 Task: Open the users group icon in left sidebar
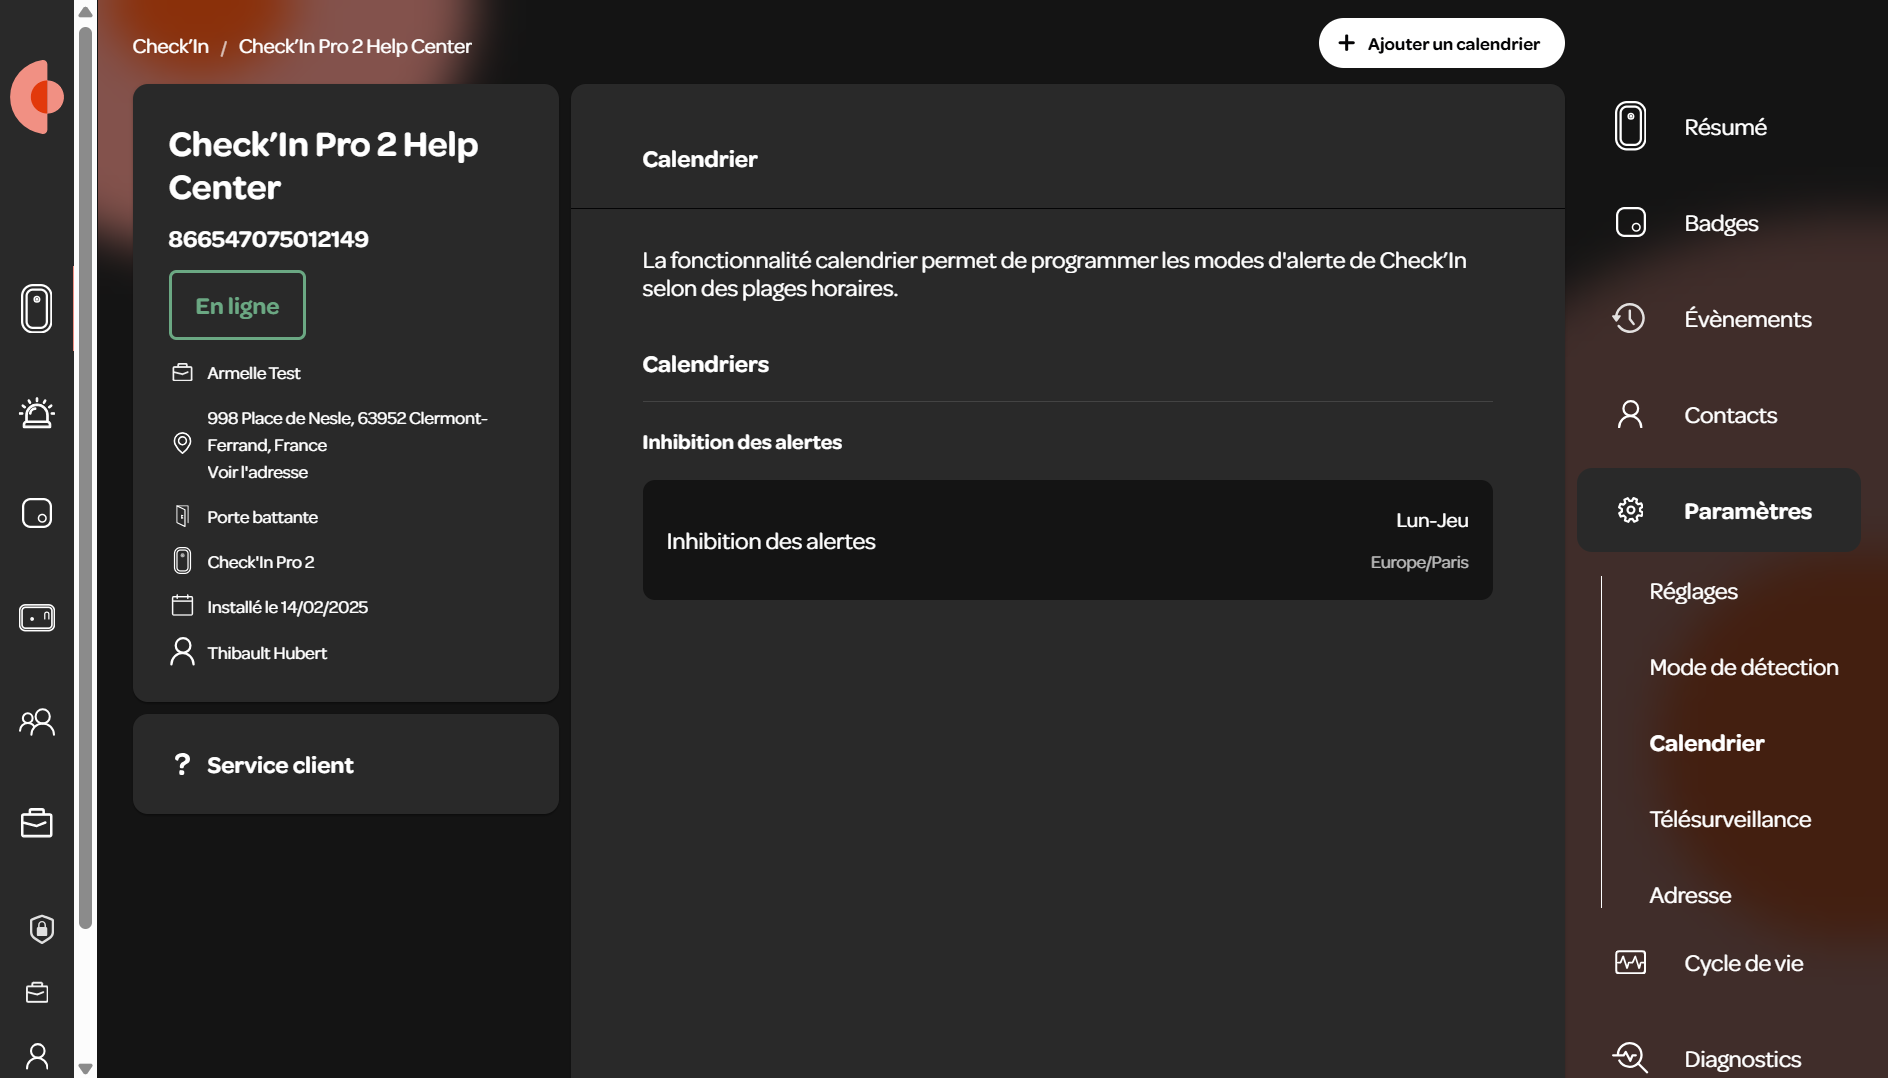tap(37, 721)
